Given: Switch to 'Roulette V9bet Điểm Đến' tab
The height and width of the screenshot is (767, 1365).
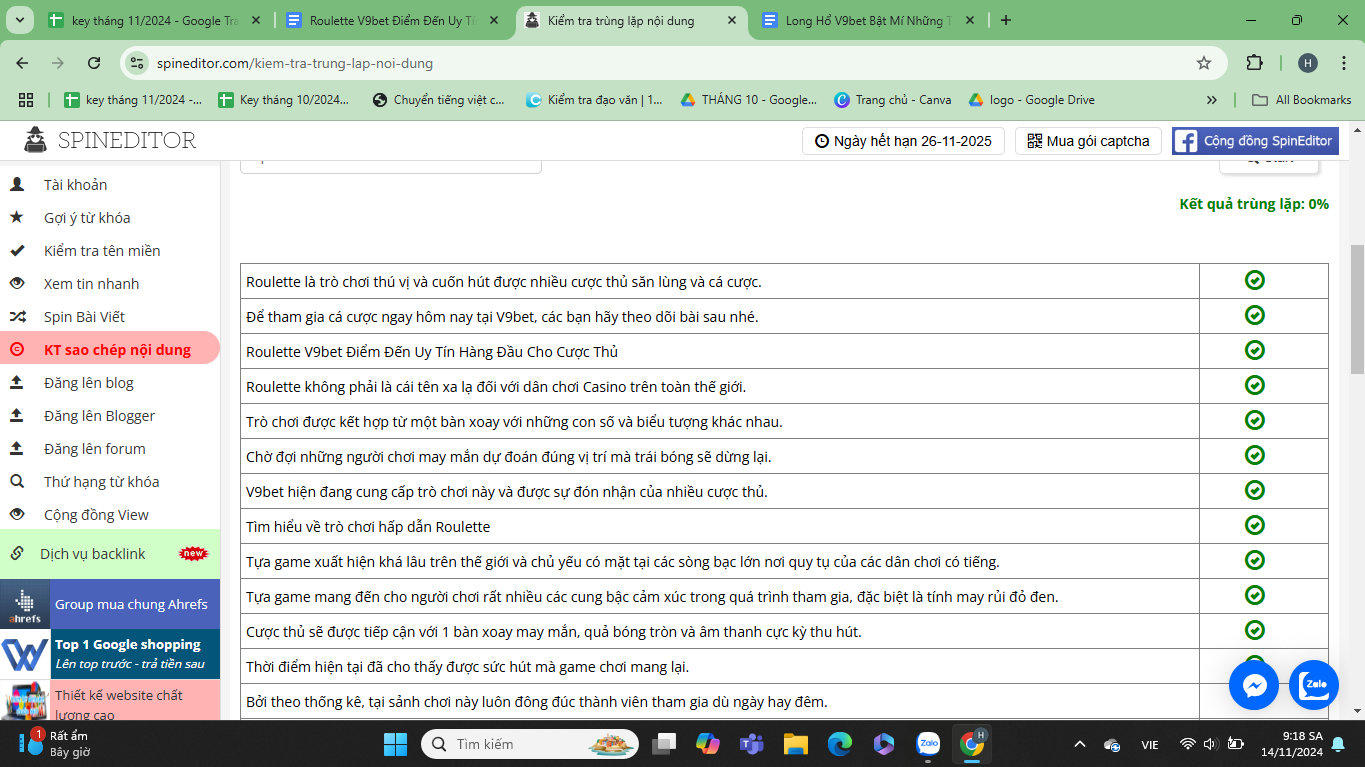Looking at the screenshot, I should point(393,21).
